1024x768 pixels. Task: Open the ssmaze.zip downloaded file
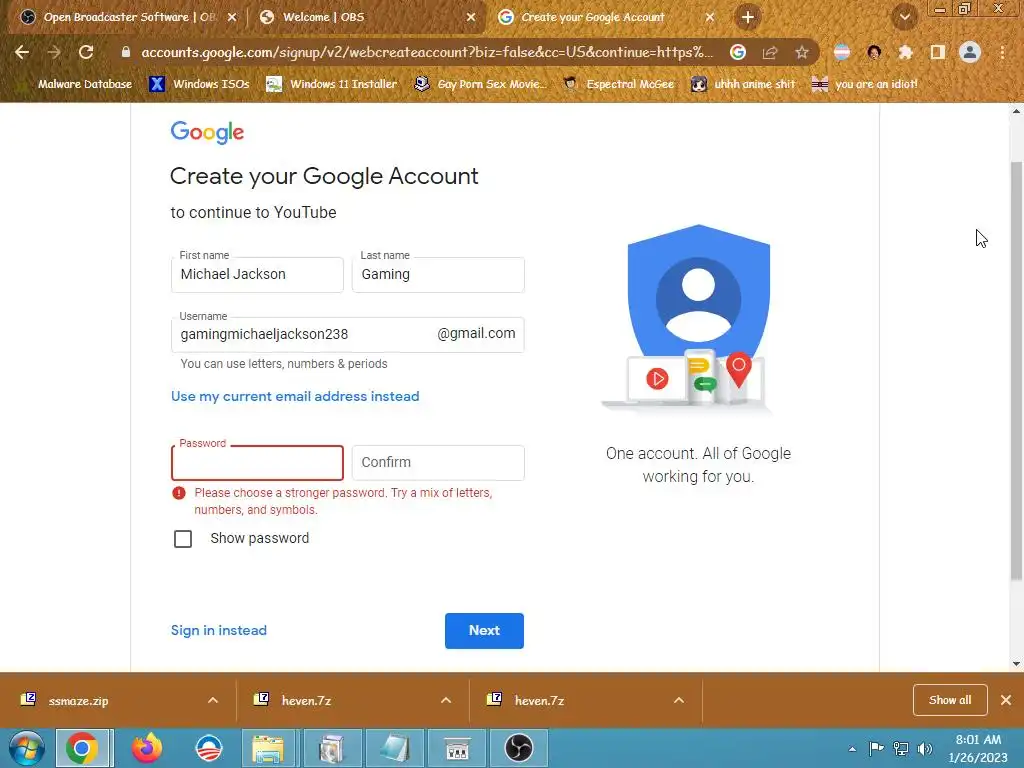(78, 701)
